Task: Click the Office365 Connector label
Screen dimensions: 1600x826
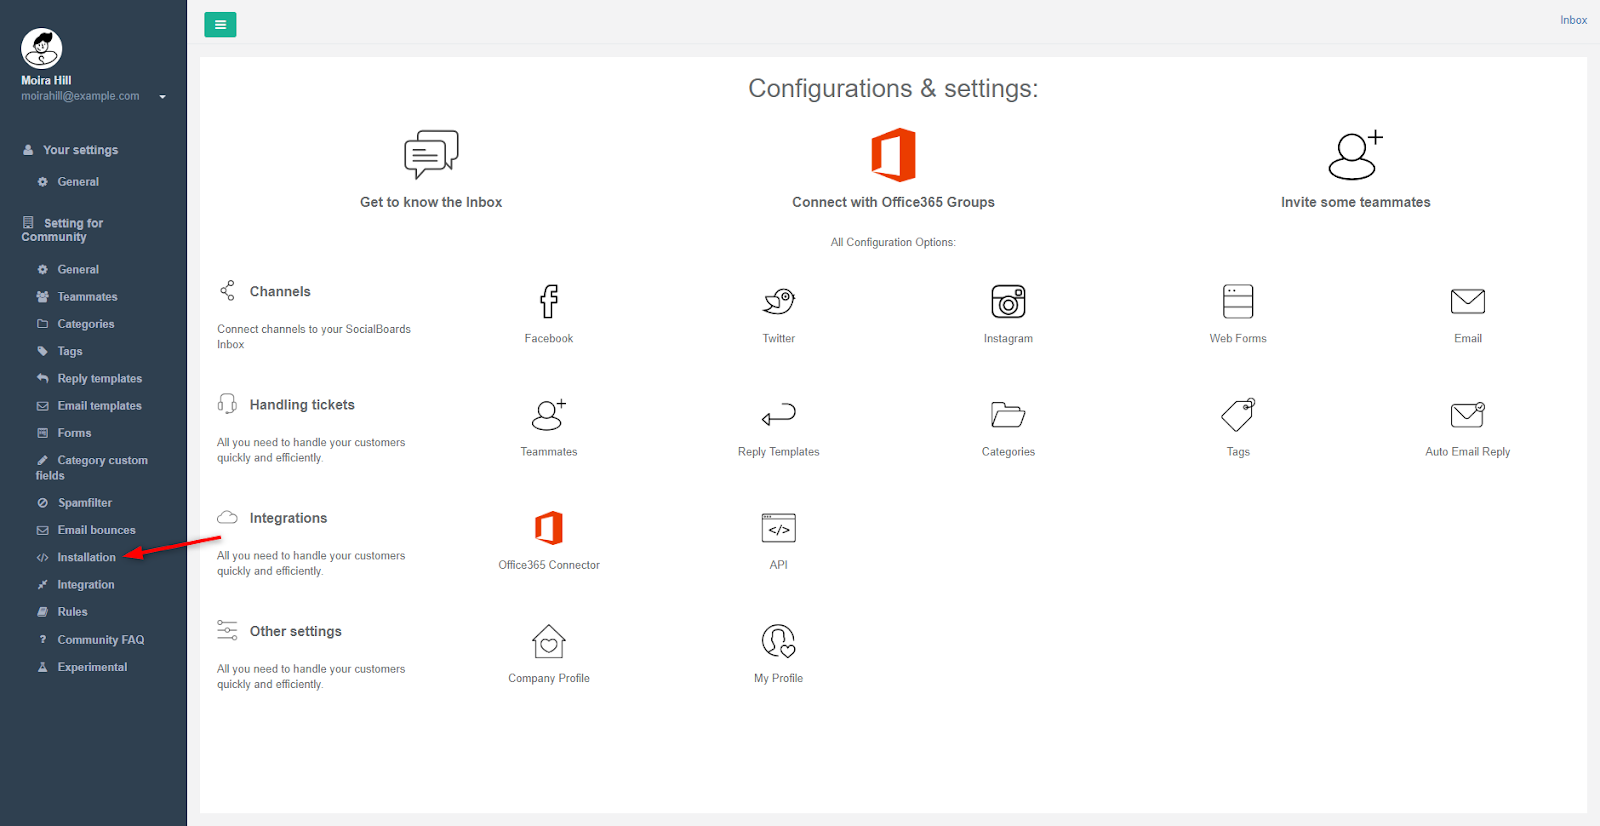Action: (549, 565)
